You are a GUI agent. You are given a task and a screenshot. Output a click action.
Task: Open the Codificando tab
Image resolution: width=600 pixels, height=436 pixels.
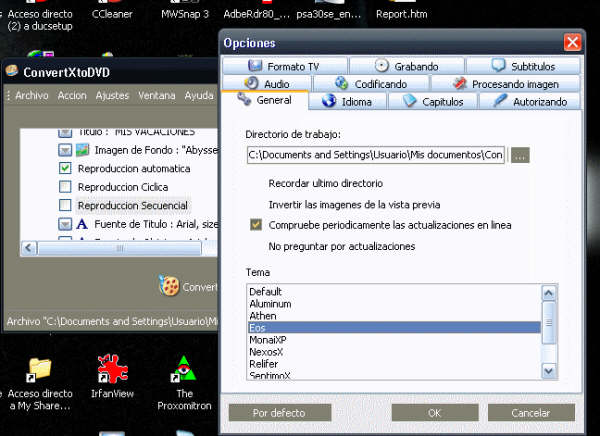tap(371, 83)
